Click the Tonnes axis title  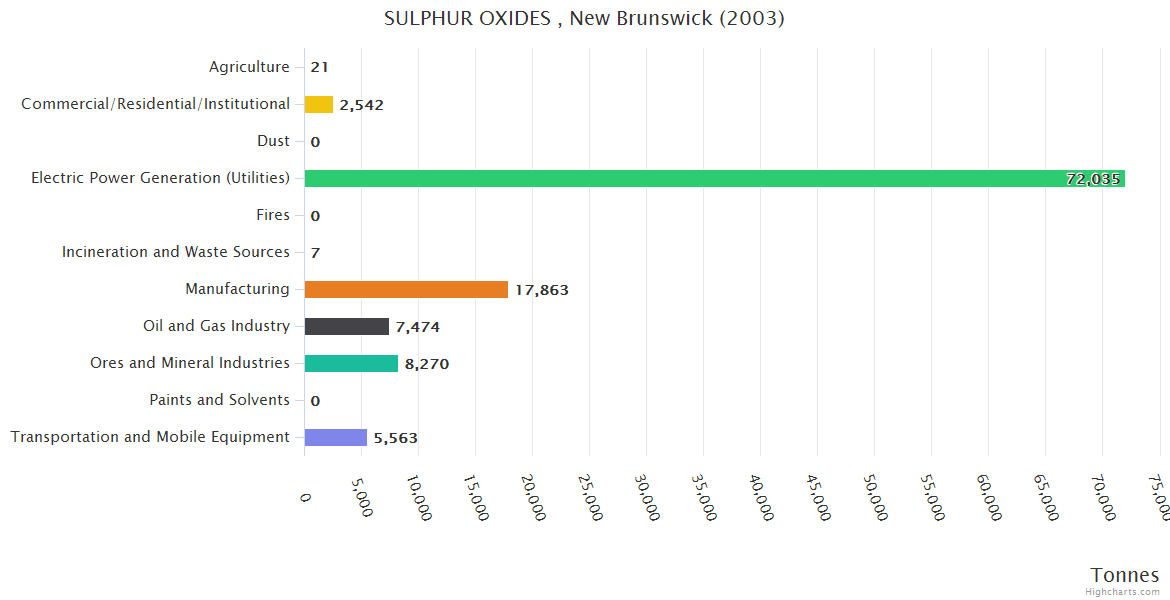point(1125,574)
